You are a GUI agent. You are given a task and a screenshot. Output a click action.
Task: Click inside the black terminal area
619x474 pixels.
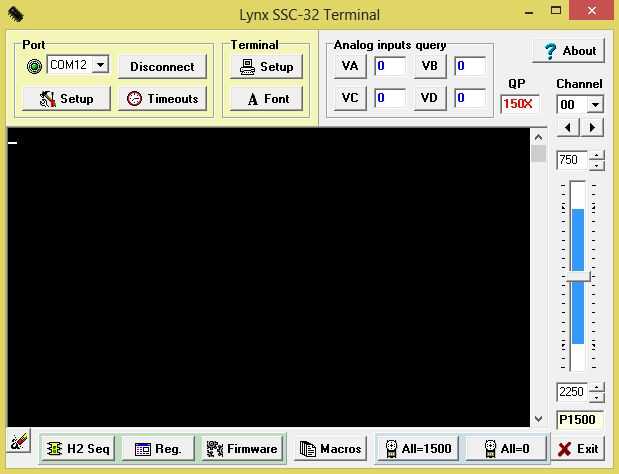[x=268, y=277]
